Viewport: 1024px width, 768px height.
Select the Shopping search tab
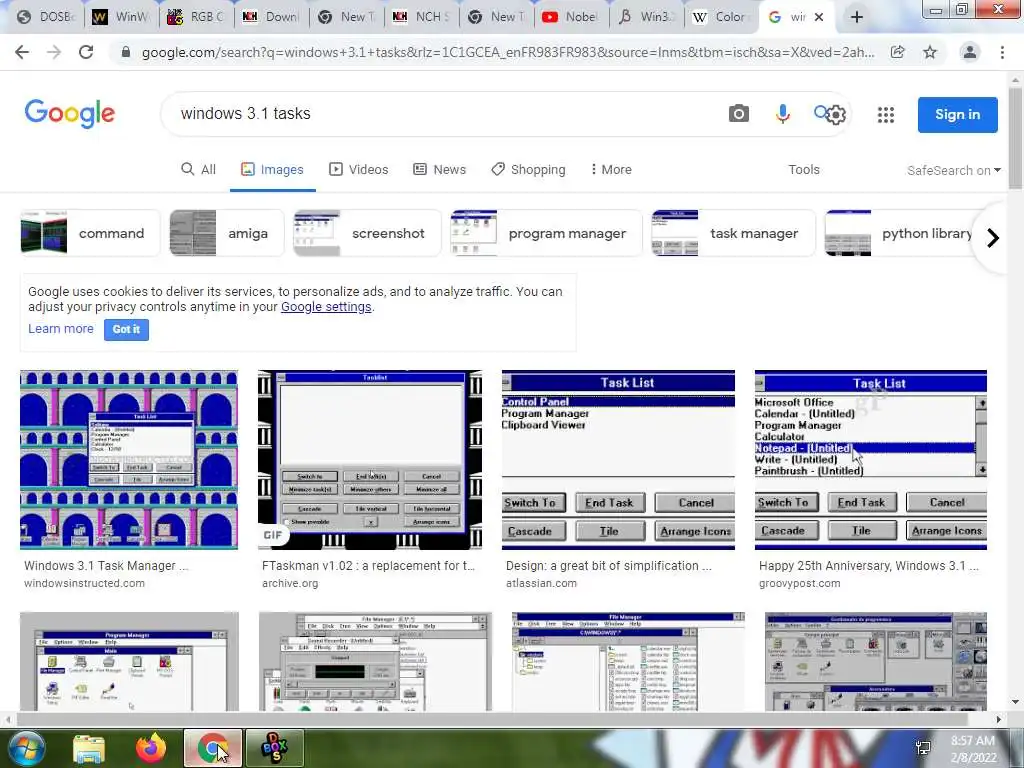point(528,170)
